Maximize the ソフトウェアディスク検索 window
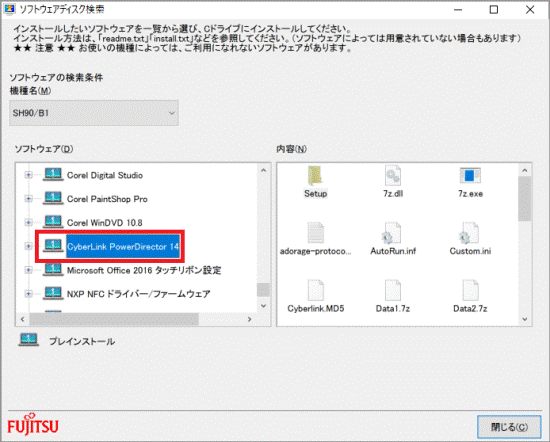 pyautogui.click(x=494, y=9)
